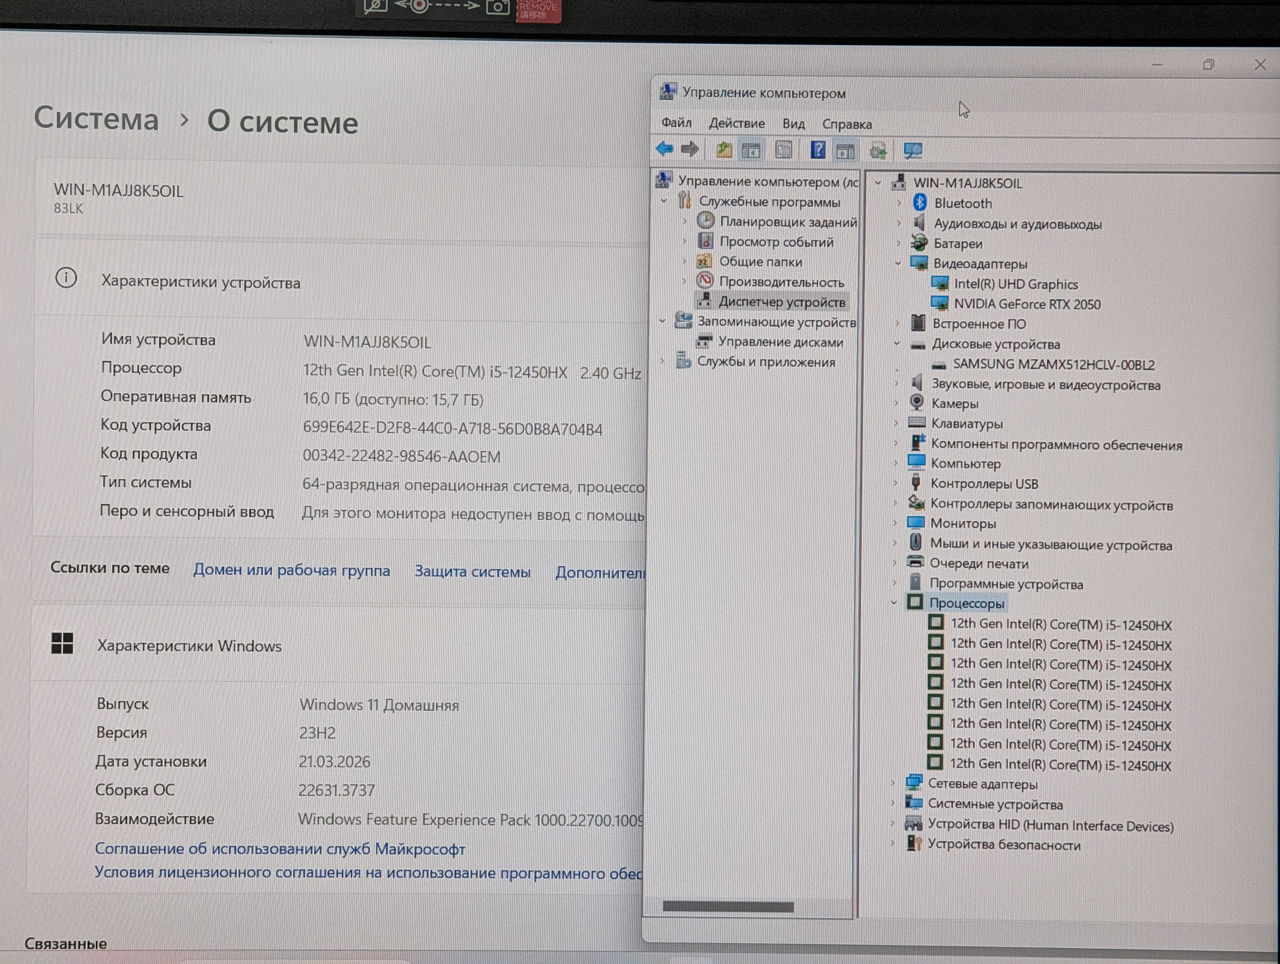This screenshot has height=964, width=1280.
Task: Click the Windows logo beside Характеристики Windows
Action: [62, 643]
